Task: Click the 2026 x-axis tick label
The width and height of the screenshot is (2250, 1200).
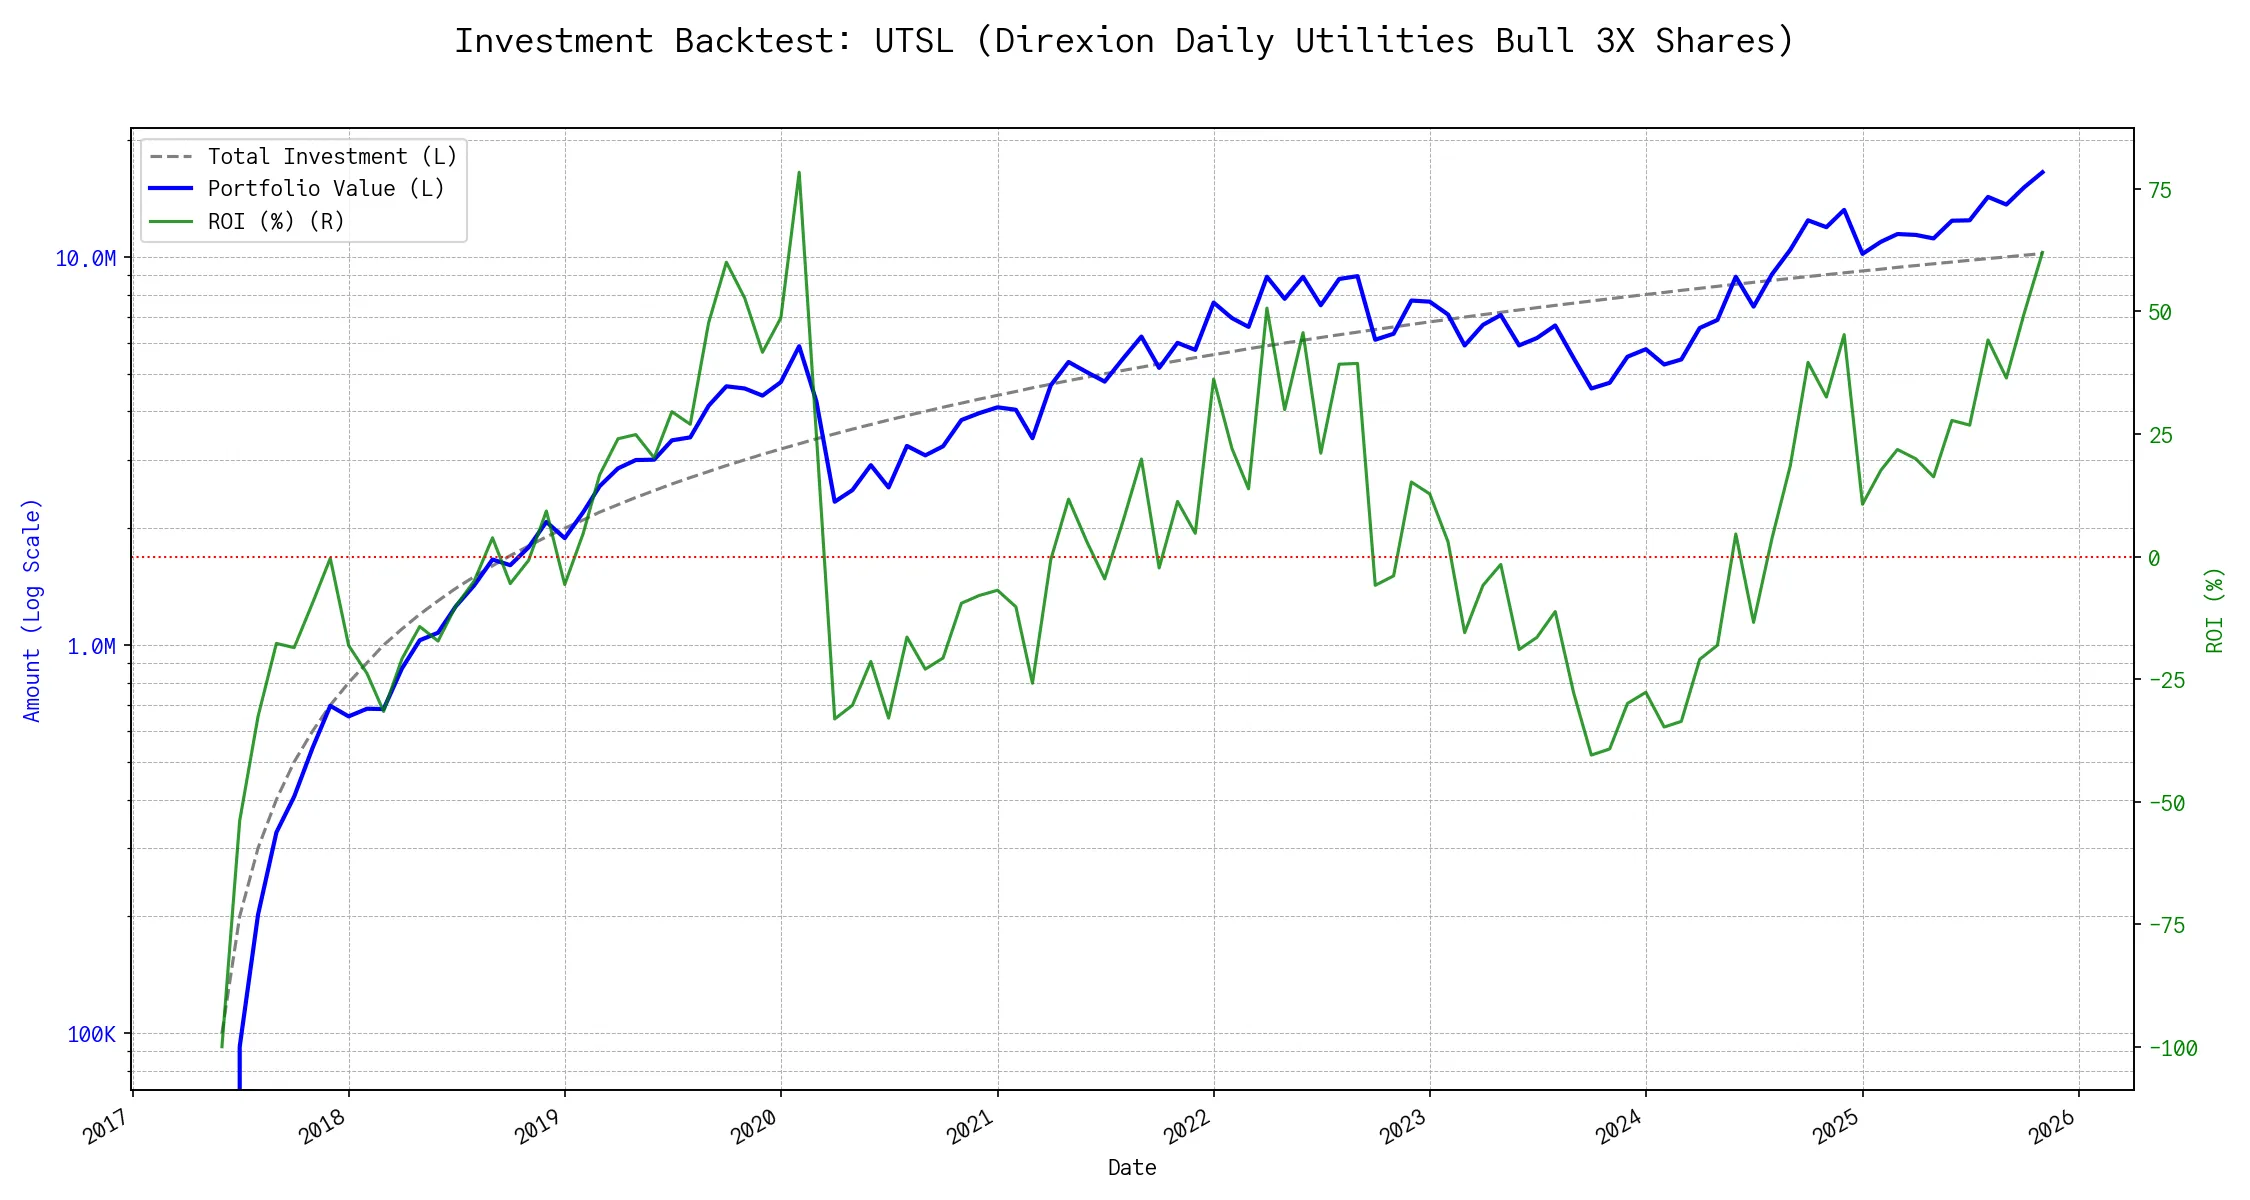Action: [x=2051, y=1128]
